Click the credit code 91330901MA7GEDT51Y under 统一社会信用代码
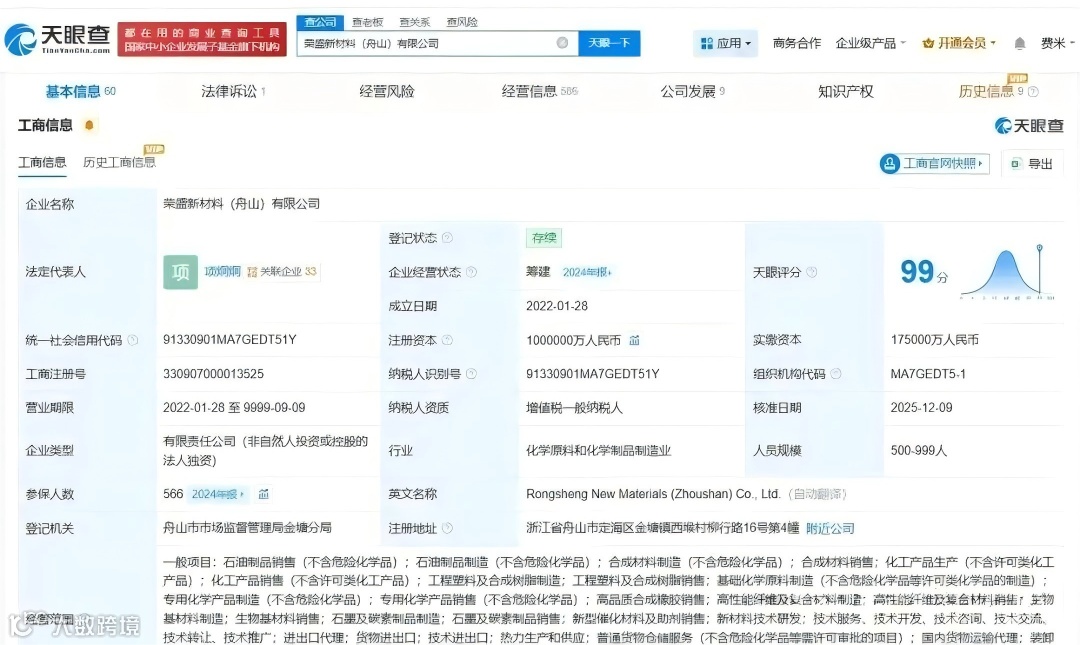The width and height of the screenshot is (1080, 645). click(229, 340)
